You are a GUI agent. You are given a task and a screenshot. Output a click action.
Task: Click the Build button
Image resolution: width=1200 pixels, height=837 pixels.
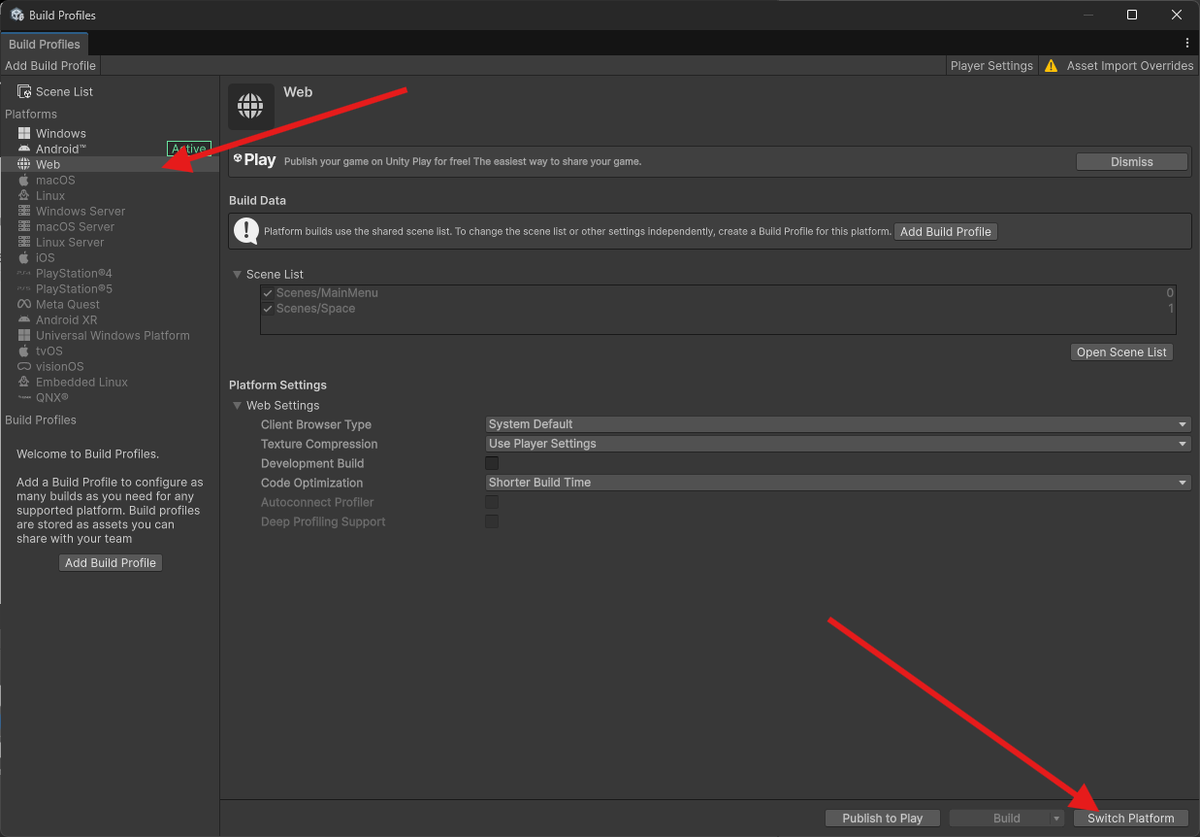[1000, 818]
